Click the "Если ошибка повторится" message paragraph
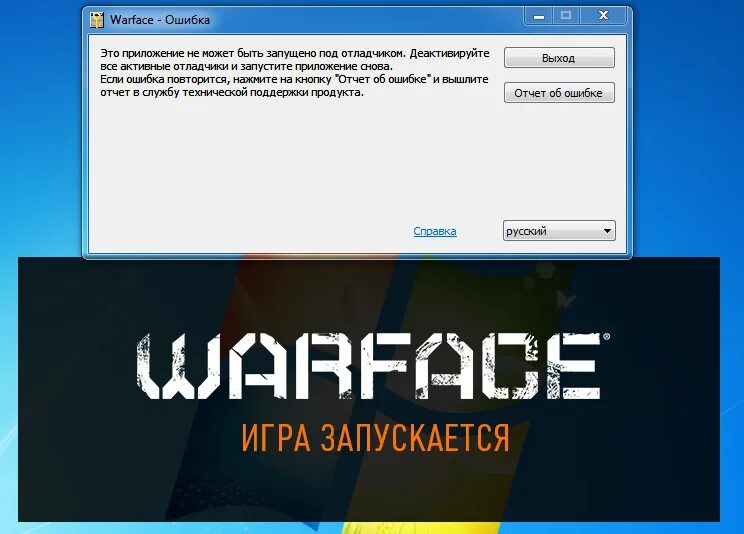 294,86
